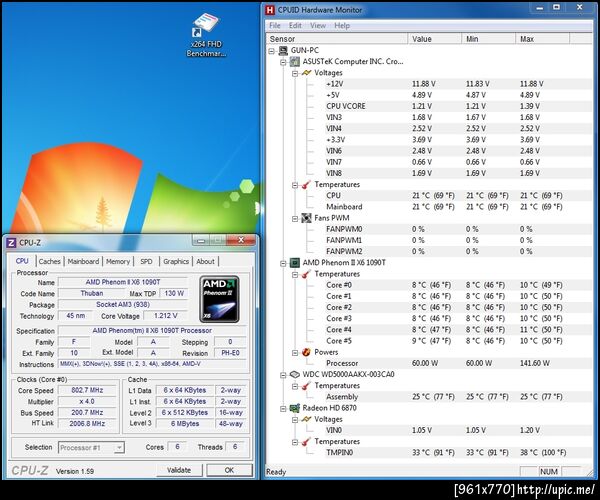Select the CPU tab in CPU-Z
Screen dimensions: 600x500
tap(22, 261)
